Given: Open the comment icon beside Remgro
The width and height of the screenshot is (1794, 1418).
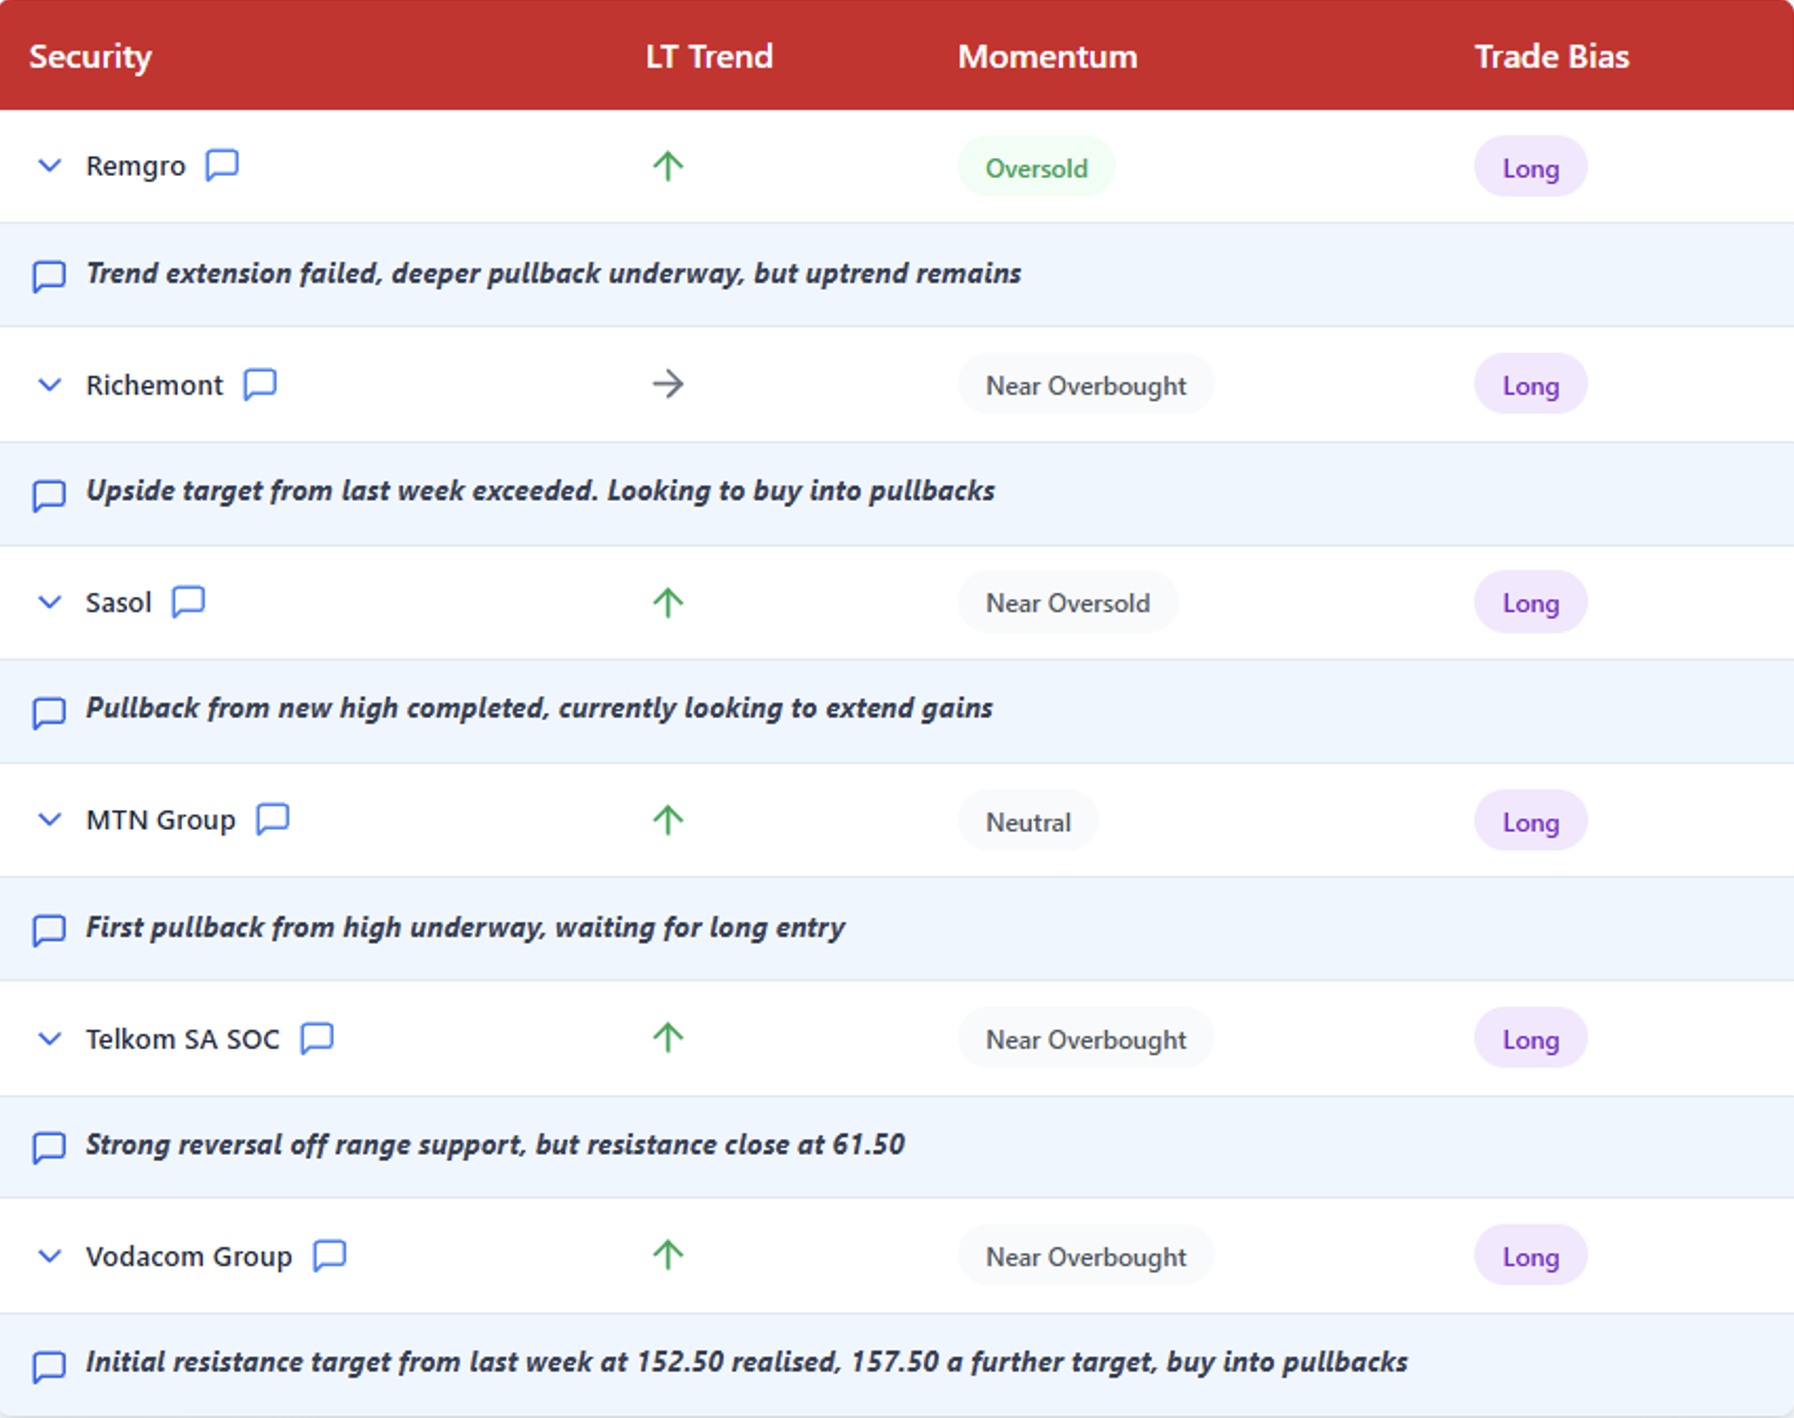Looking at the screenshot, I should tap(222, 165).
